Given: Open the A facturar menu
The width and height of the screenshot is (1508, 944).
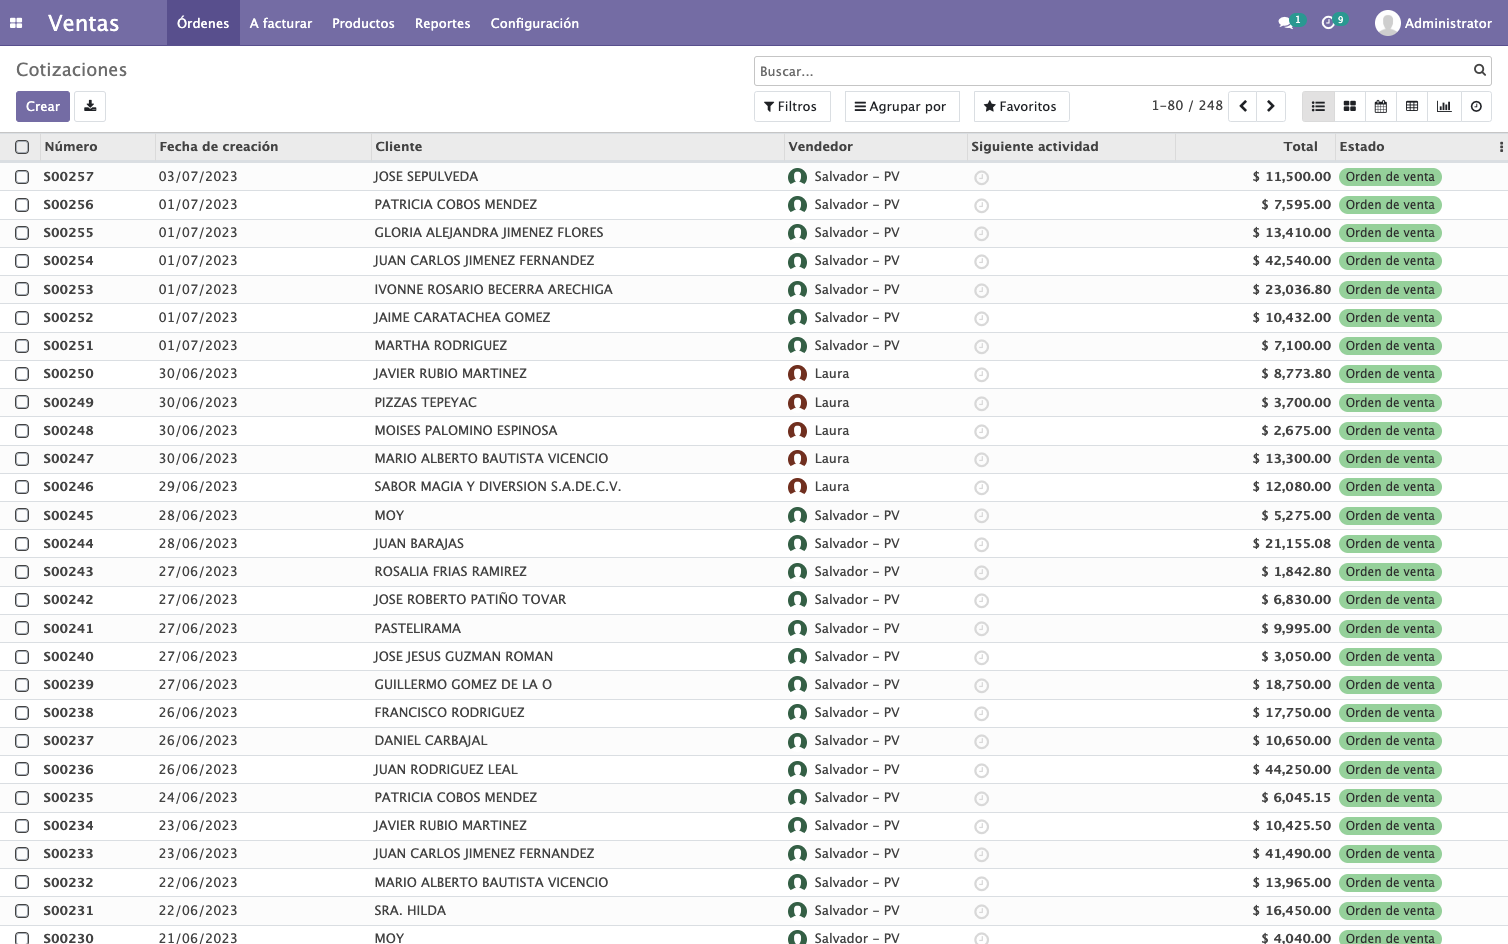Looking at the screenshot, I should pos(281,23).
